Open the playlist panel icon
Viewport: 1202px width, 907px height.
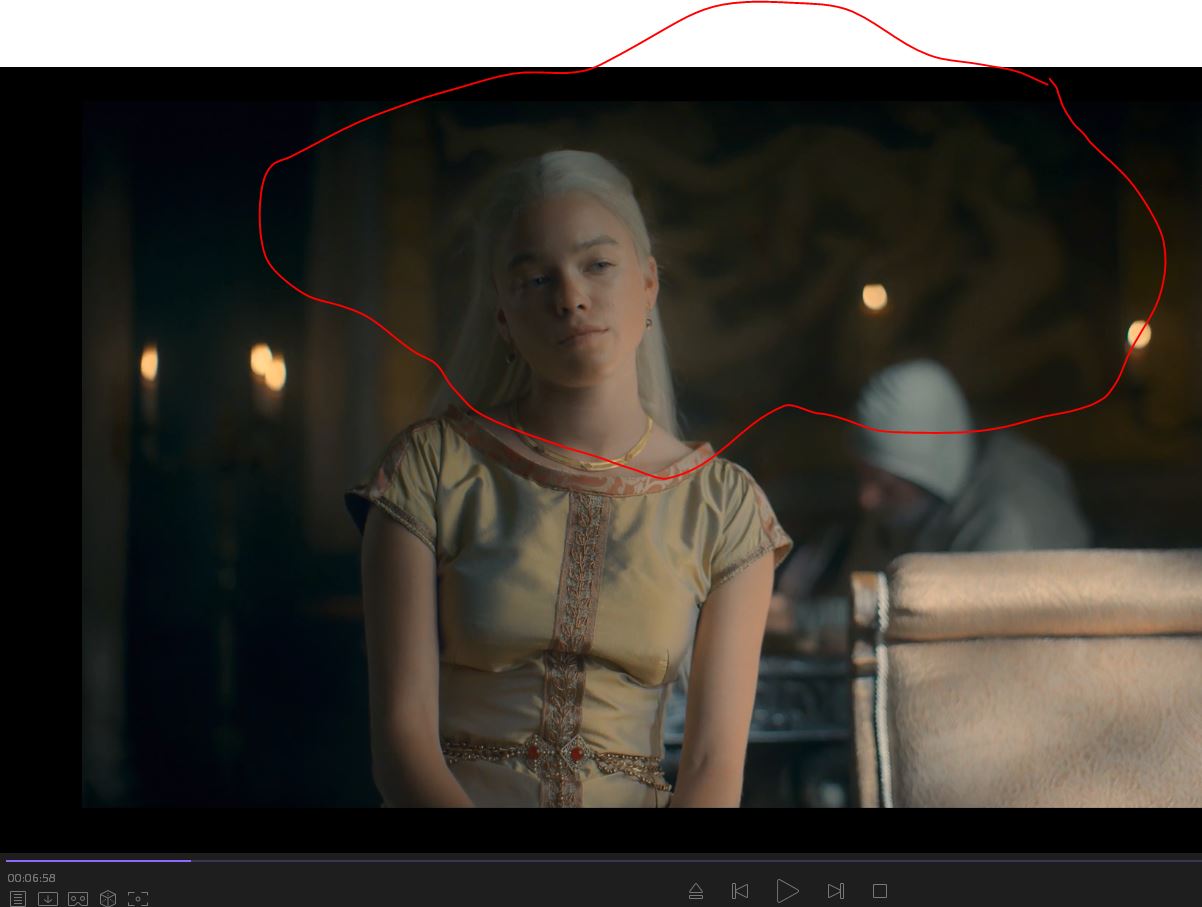pos(18,899)
